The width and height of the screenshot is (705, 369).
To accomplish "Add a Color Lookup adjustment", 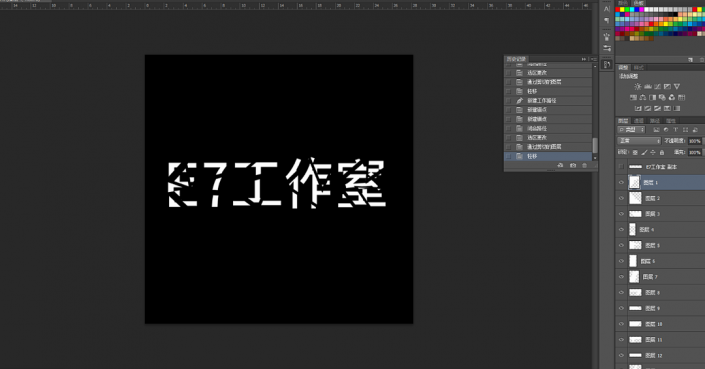I will point(682,97).
